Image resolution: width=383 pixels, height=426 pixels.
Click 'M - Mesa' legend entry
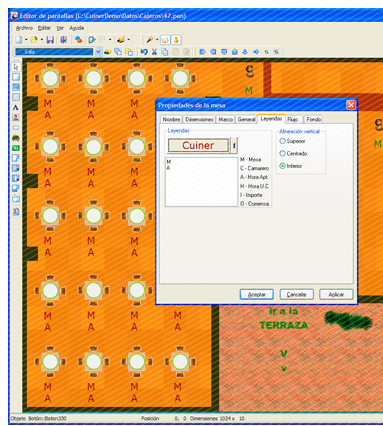click(251, 159)
